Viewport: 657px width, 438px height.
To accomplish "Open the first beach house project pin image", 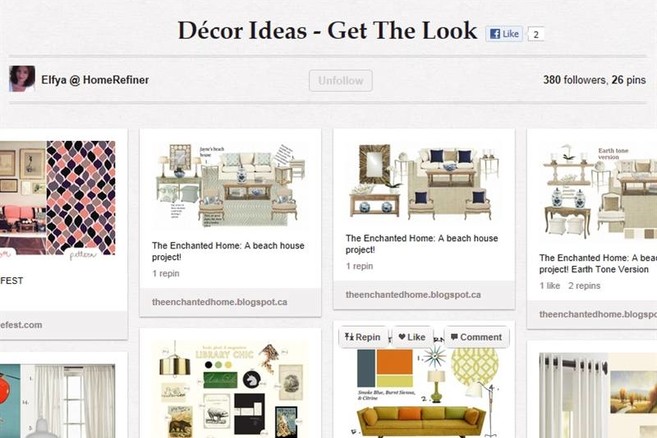I will point(230,186).
